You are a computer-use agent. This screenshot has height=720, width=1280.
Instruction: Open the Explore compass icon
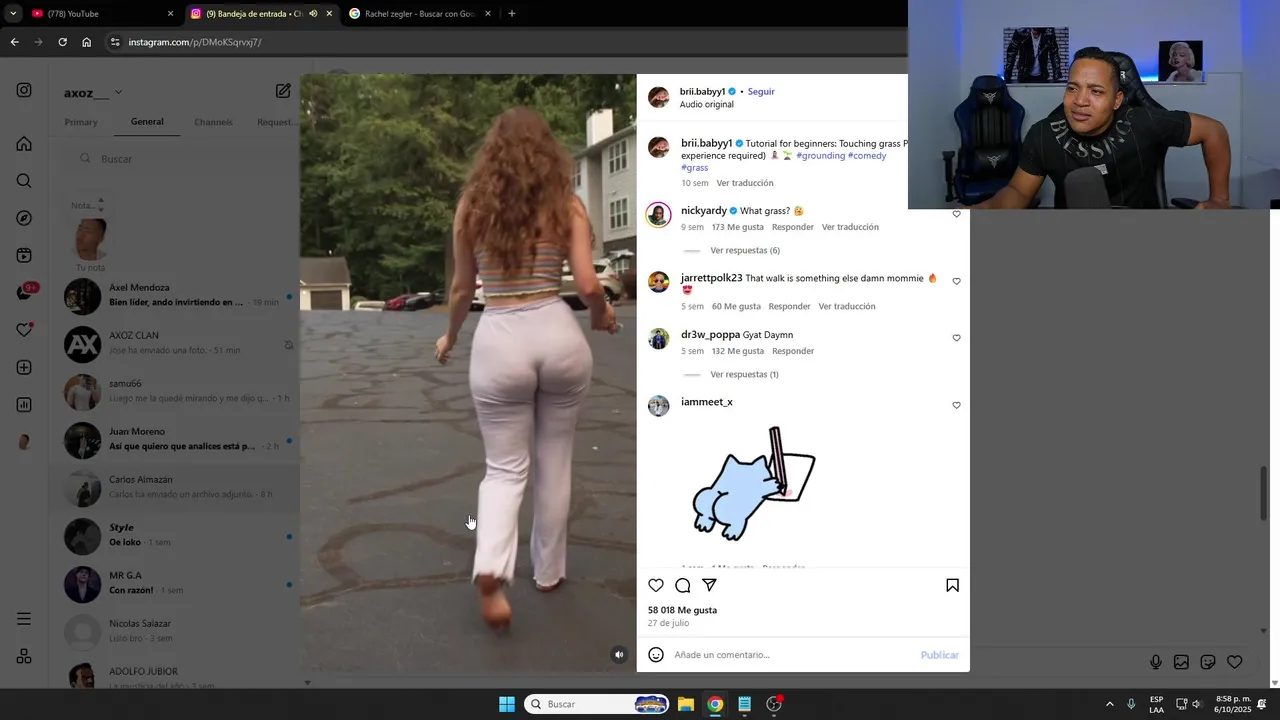(24, 218)
